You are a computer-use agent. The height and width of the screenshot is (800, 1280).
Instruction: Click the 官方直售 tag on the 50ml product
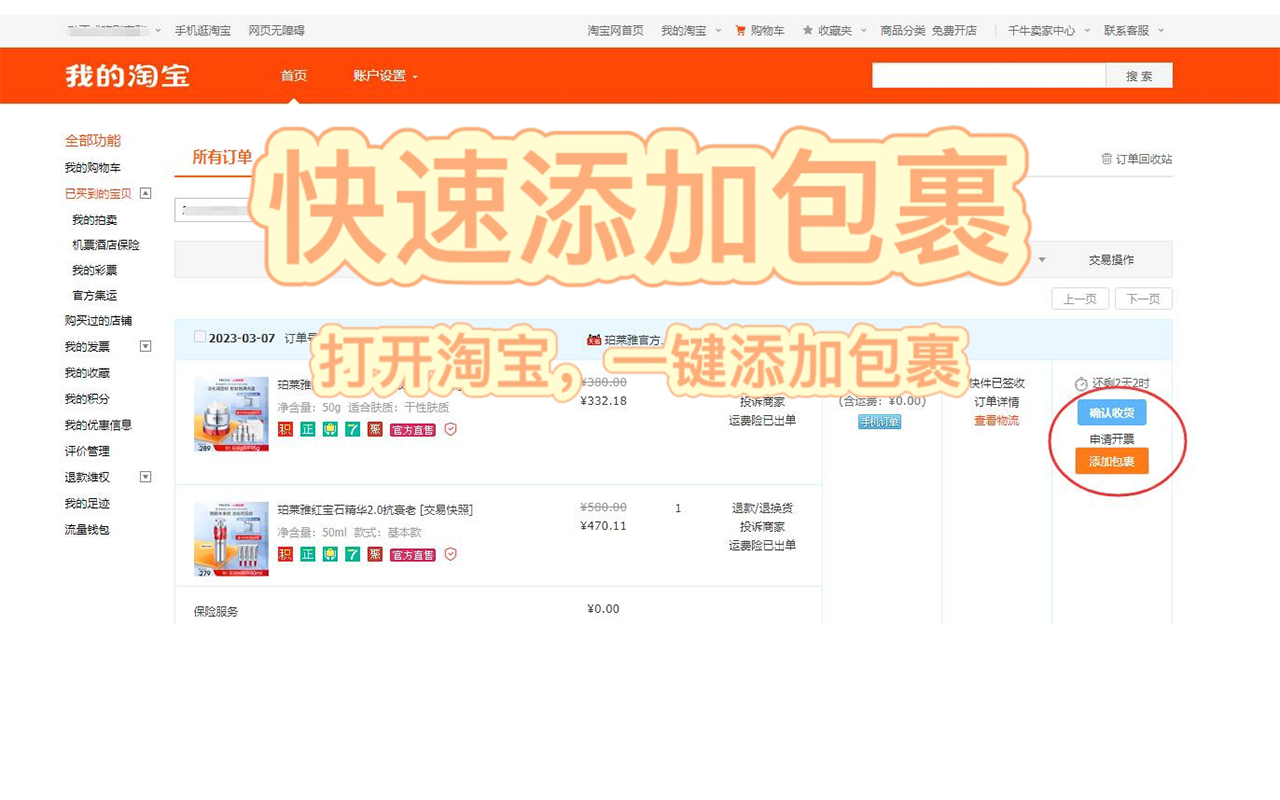point(413,555)
